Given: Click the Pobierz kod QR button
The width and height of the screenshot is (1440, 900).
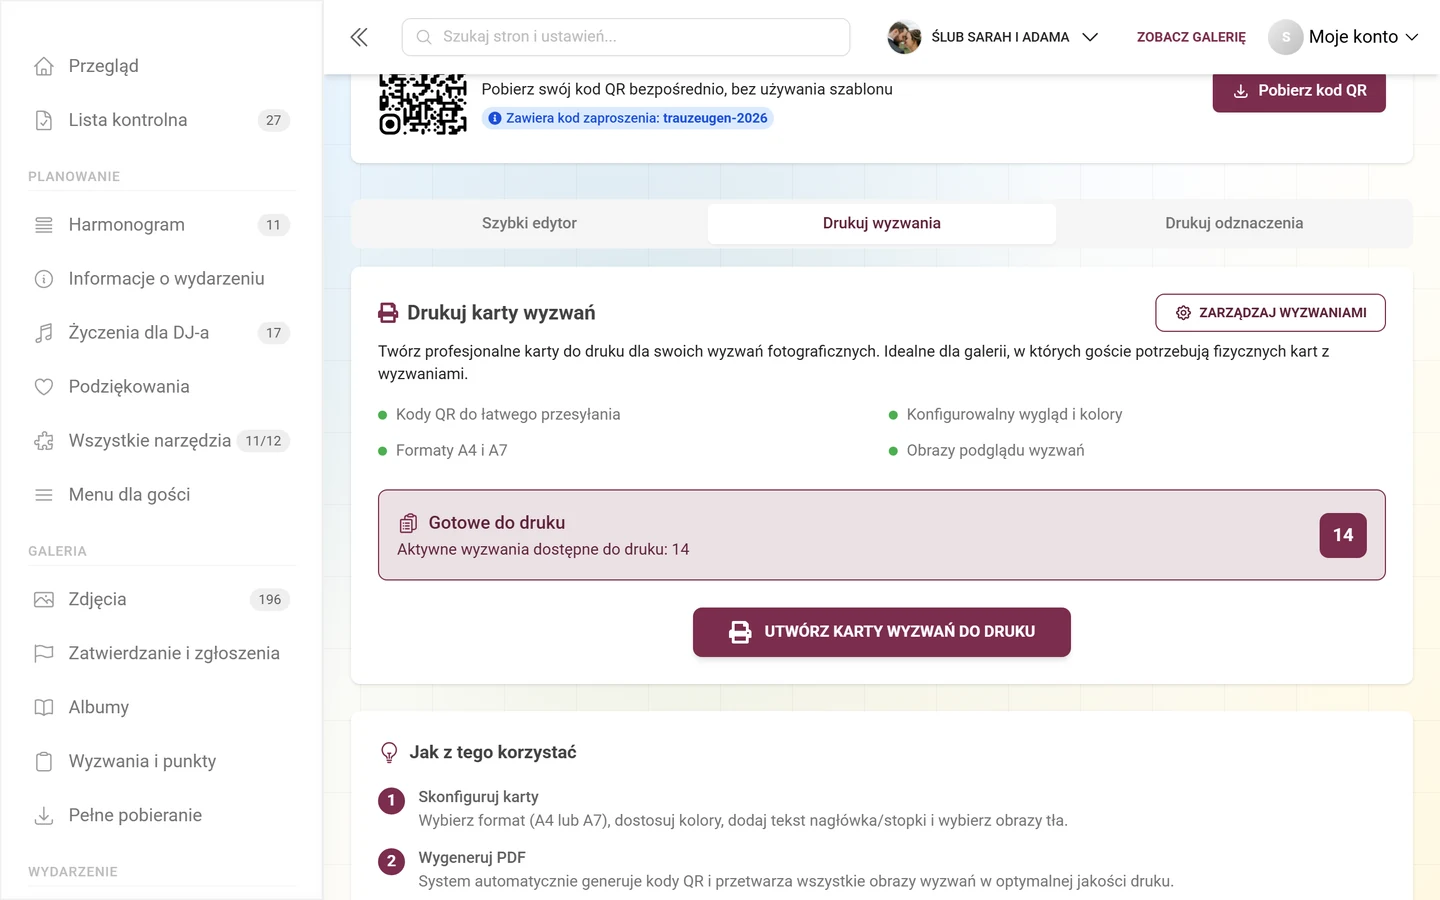Looking at the screenshot, I should click(x=1299, y=91).
